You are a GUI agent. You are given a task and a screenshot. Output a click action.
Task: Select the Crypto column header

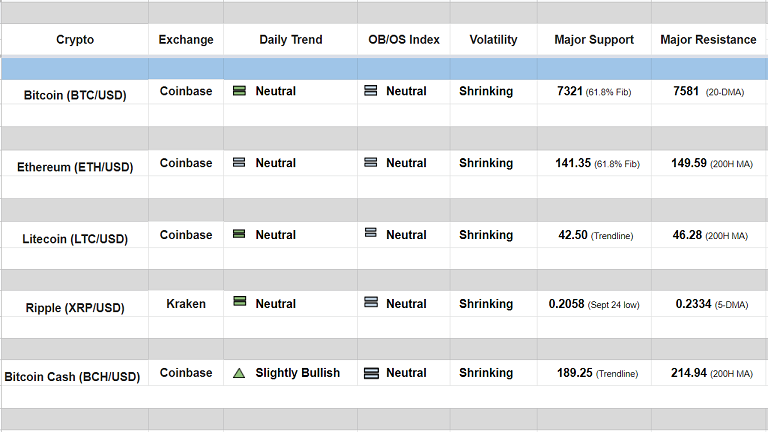(x=75, y=40)
